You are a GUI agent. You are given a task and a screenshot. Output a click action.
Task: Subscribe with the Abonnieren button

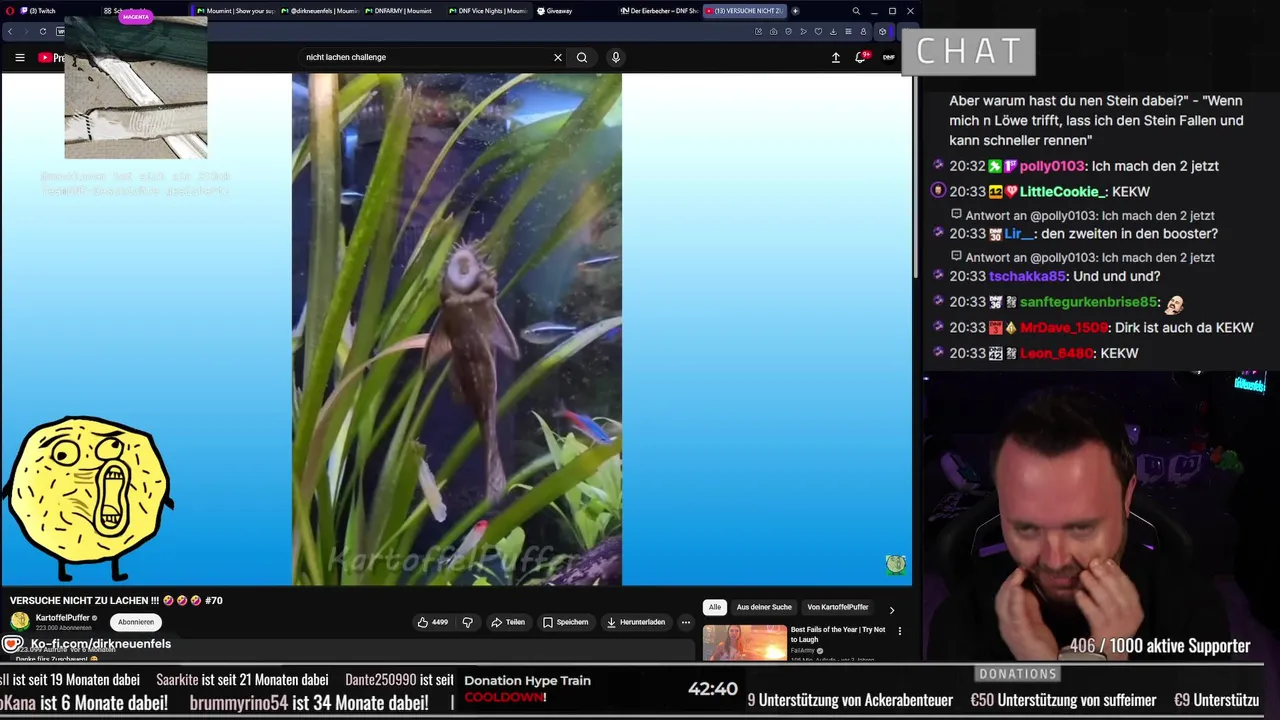pyautogui.click(x=136, y=622)
